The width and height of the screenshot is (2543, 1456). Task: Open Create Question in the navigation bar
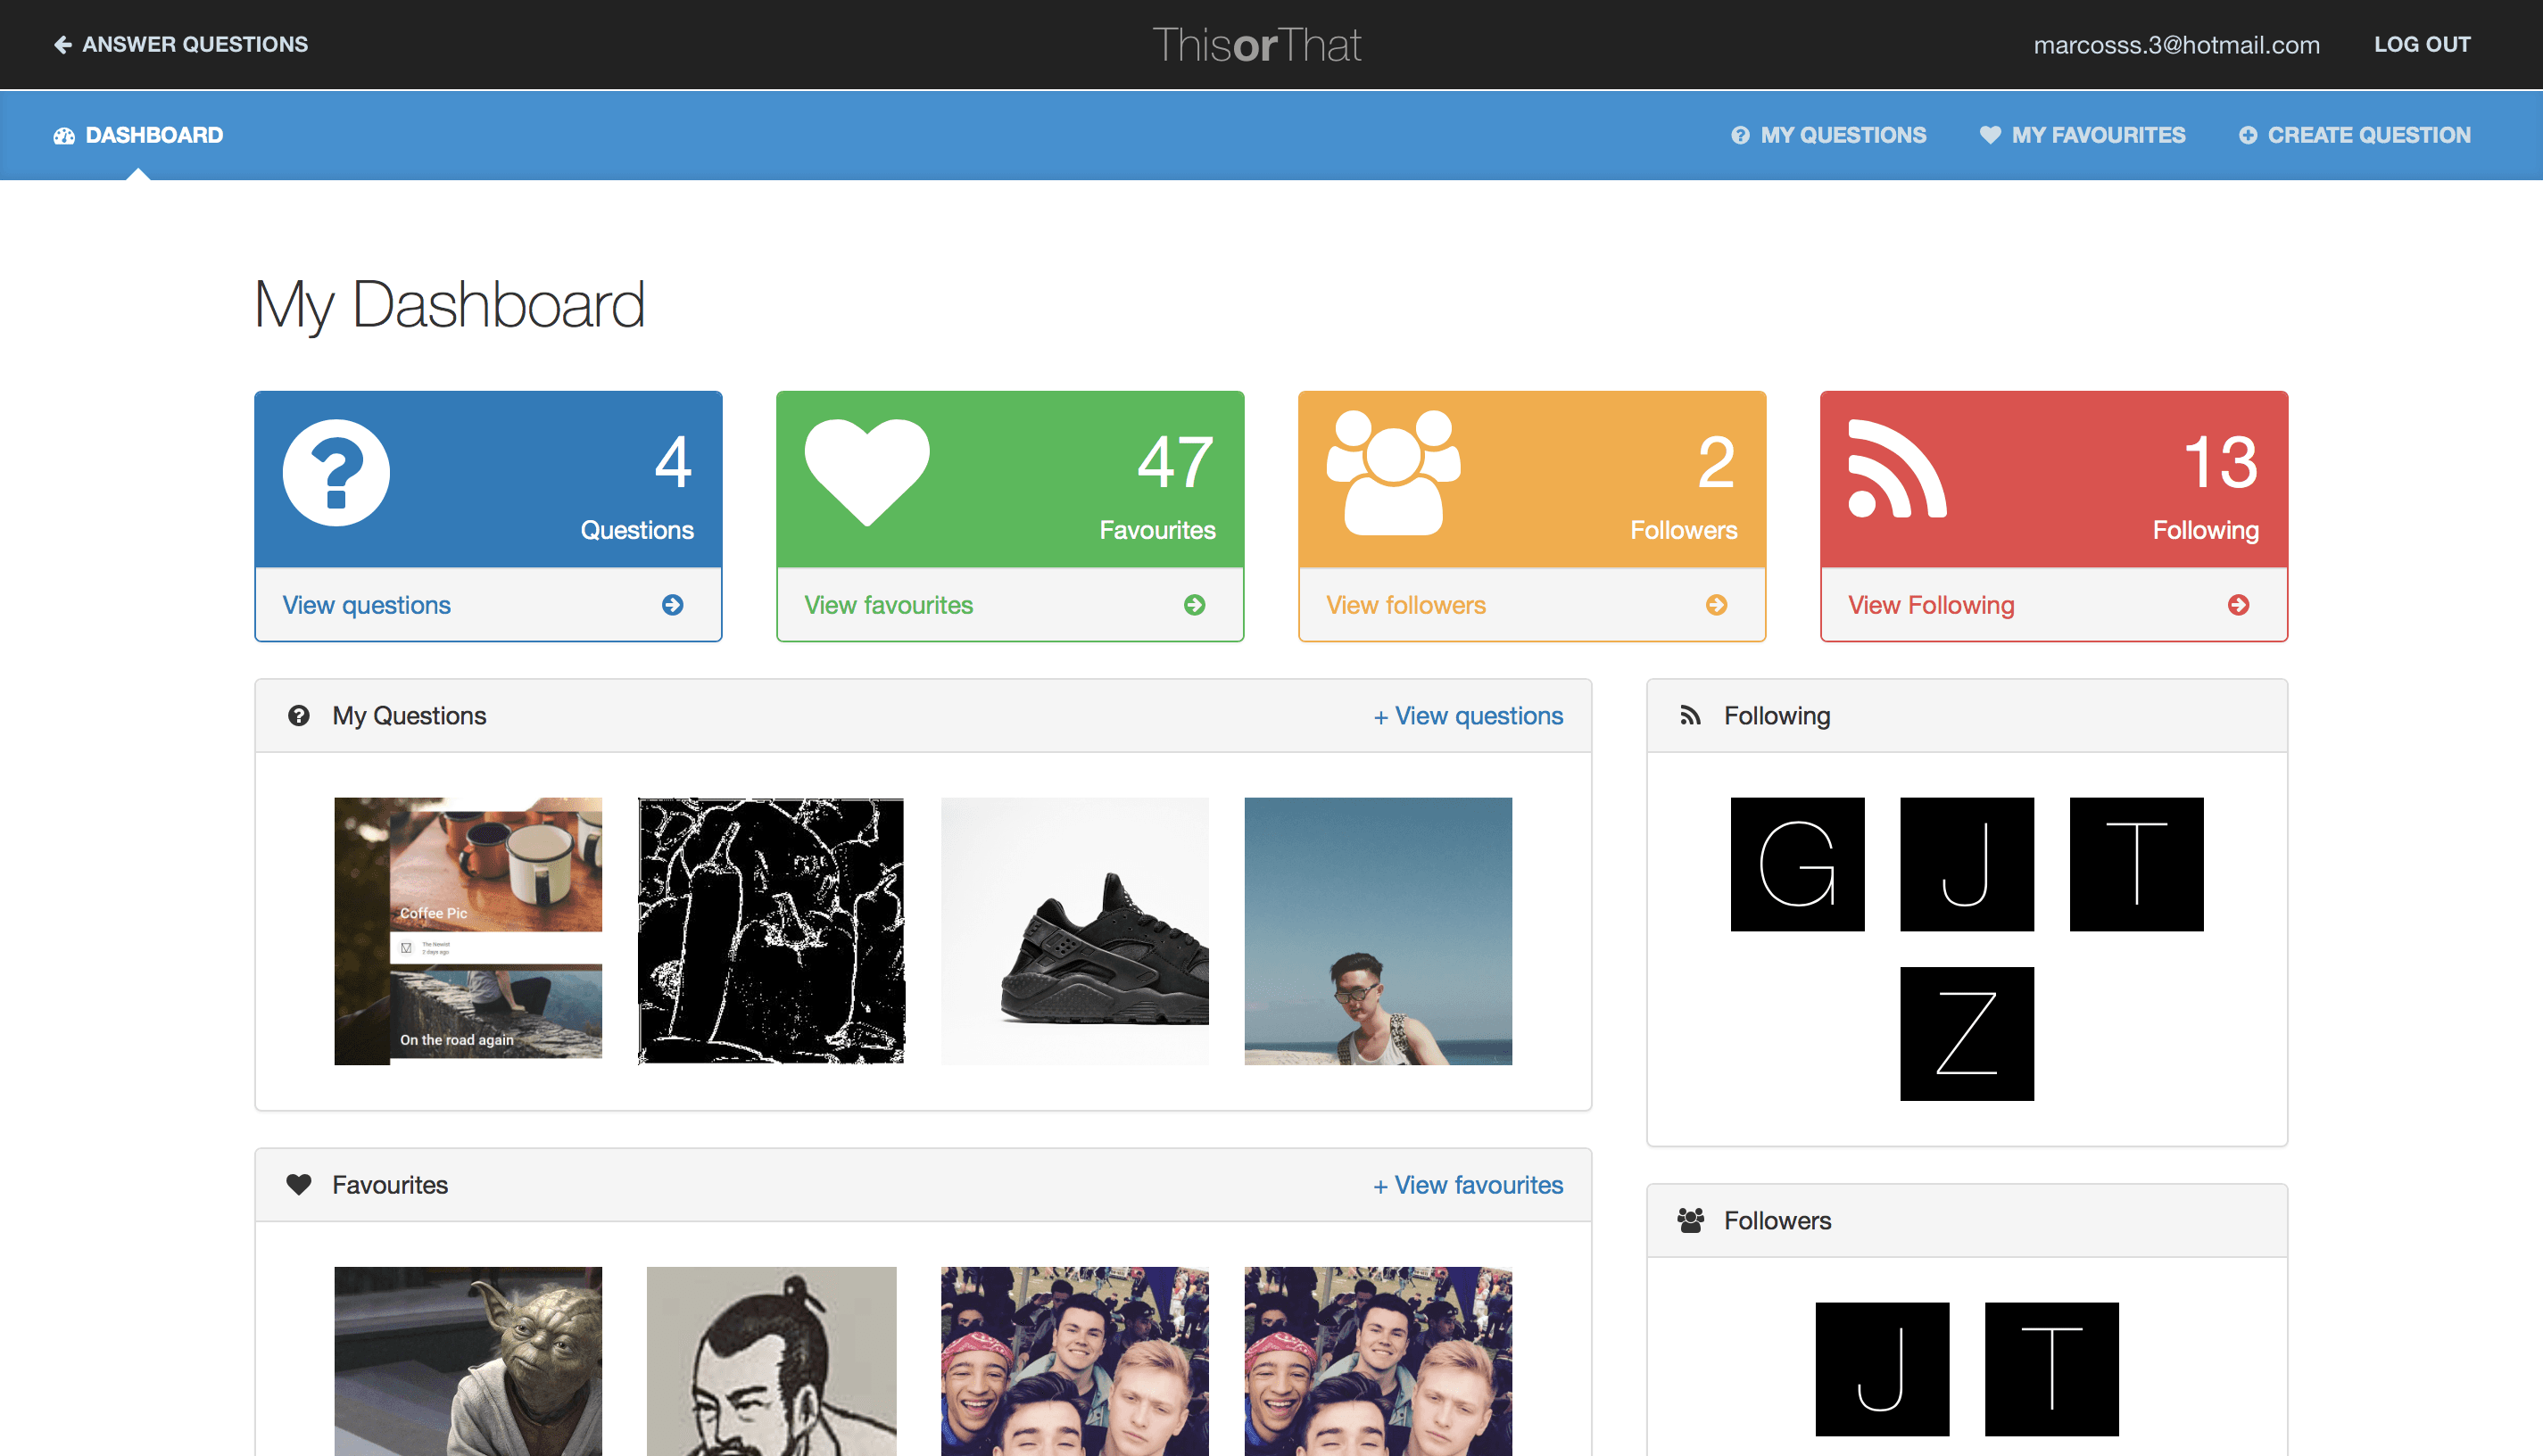pos(2355,135)
